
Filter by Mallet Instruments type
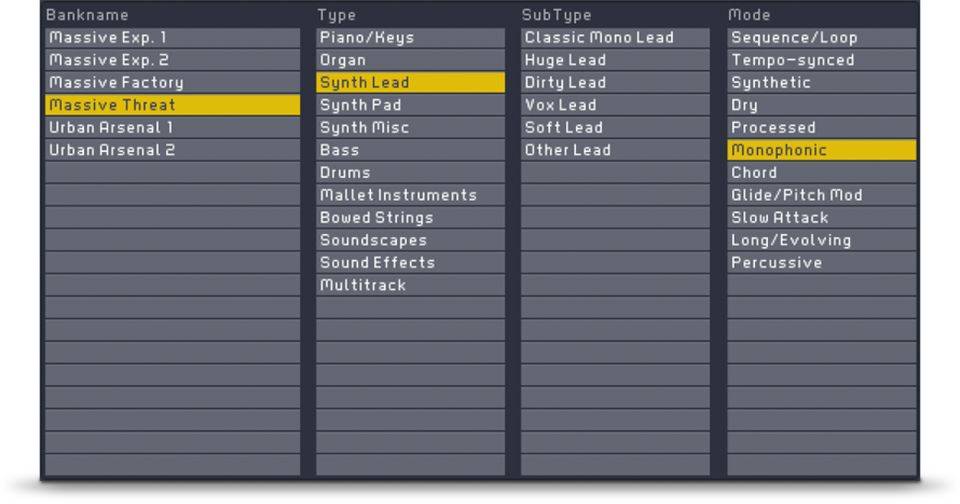tap(410, 195)
